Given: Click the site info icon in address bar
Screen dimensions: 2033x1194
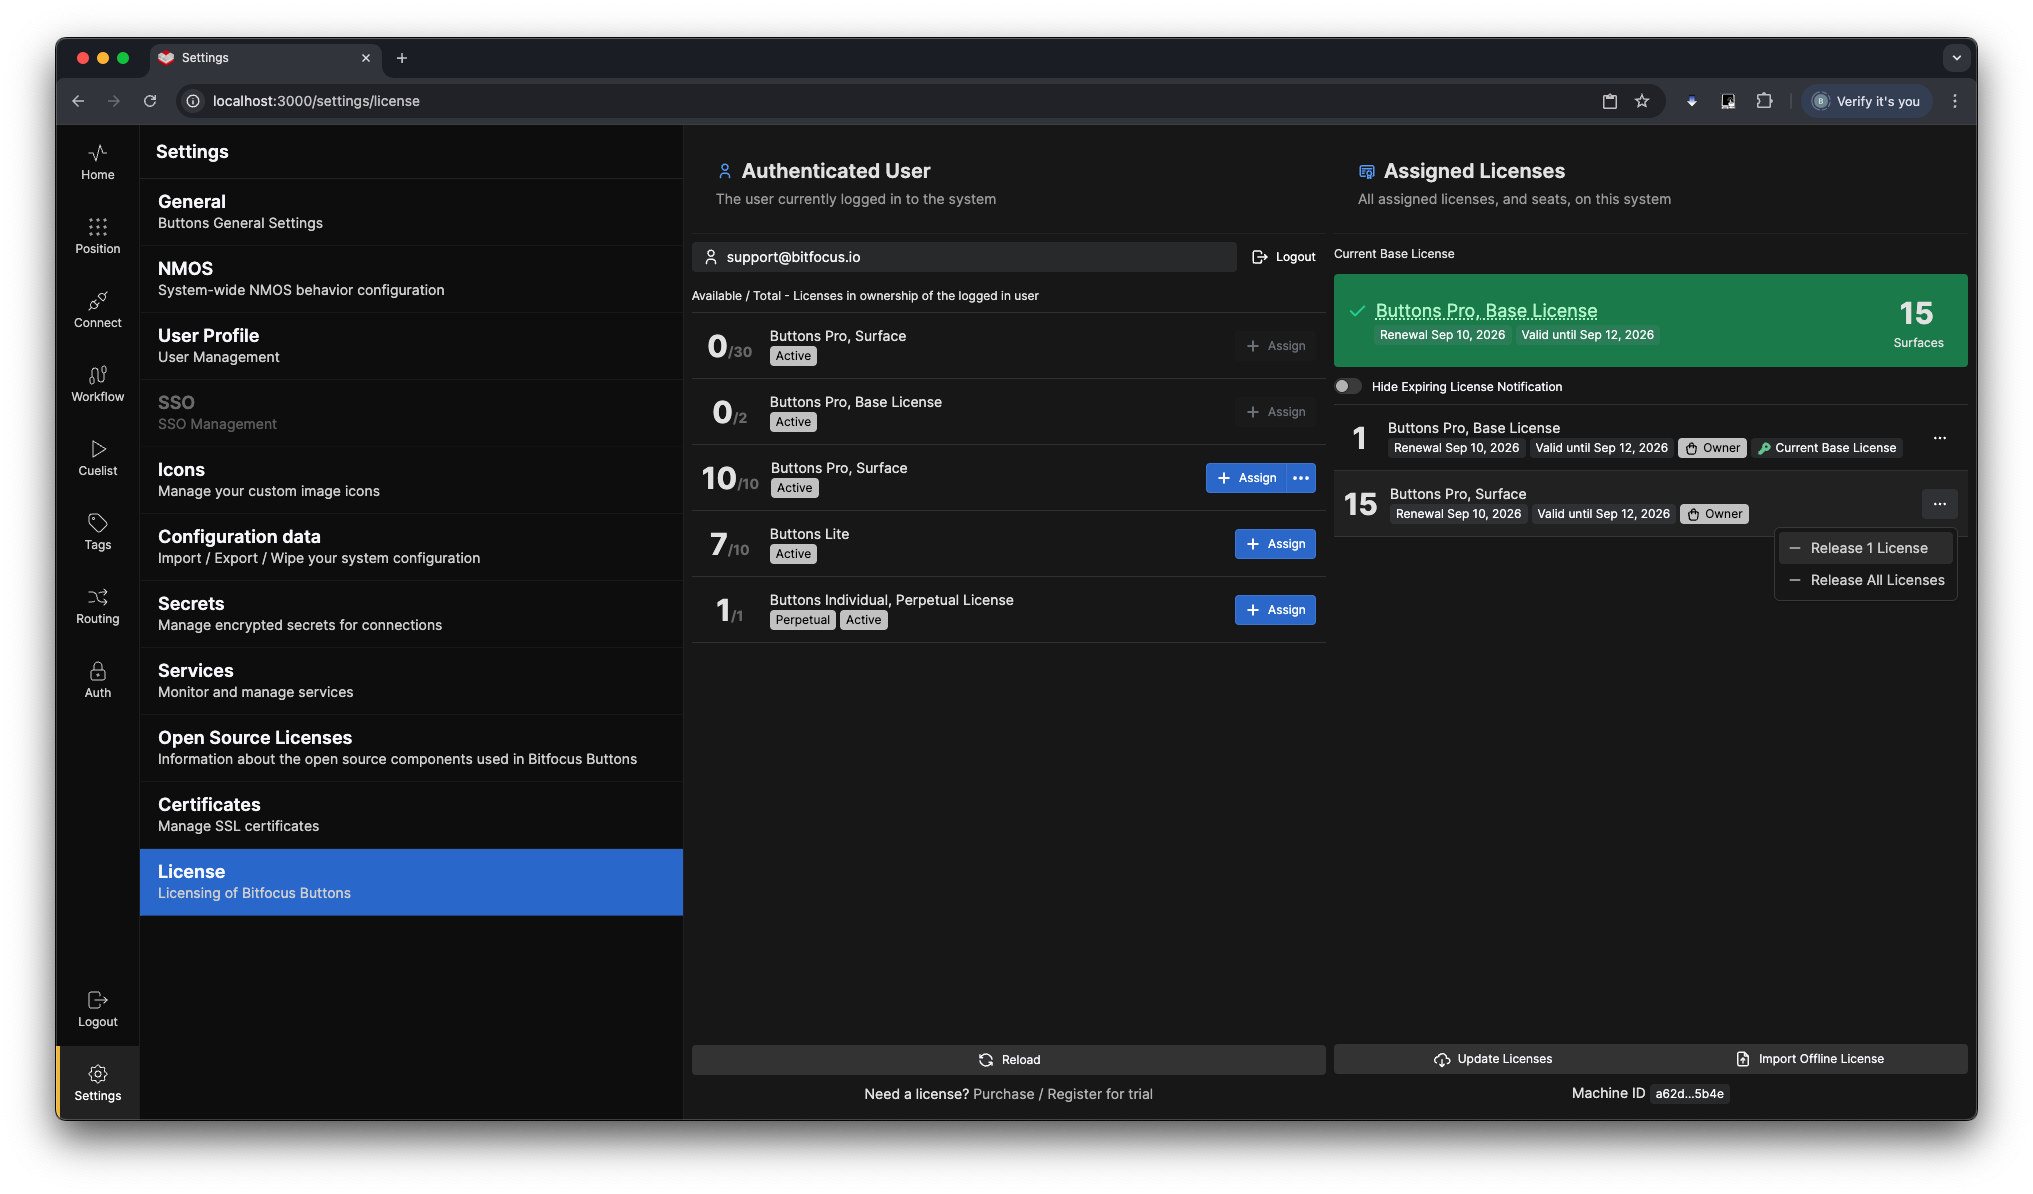Looking at the screenshot, I should tap(193, 101).
